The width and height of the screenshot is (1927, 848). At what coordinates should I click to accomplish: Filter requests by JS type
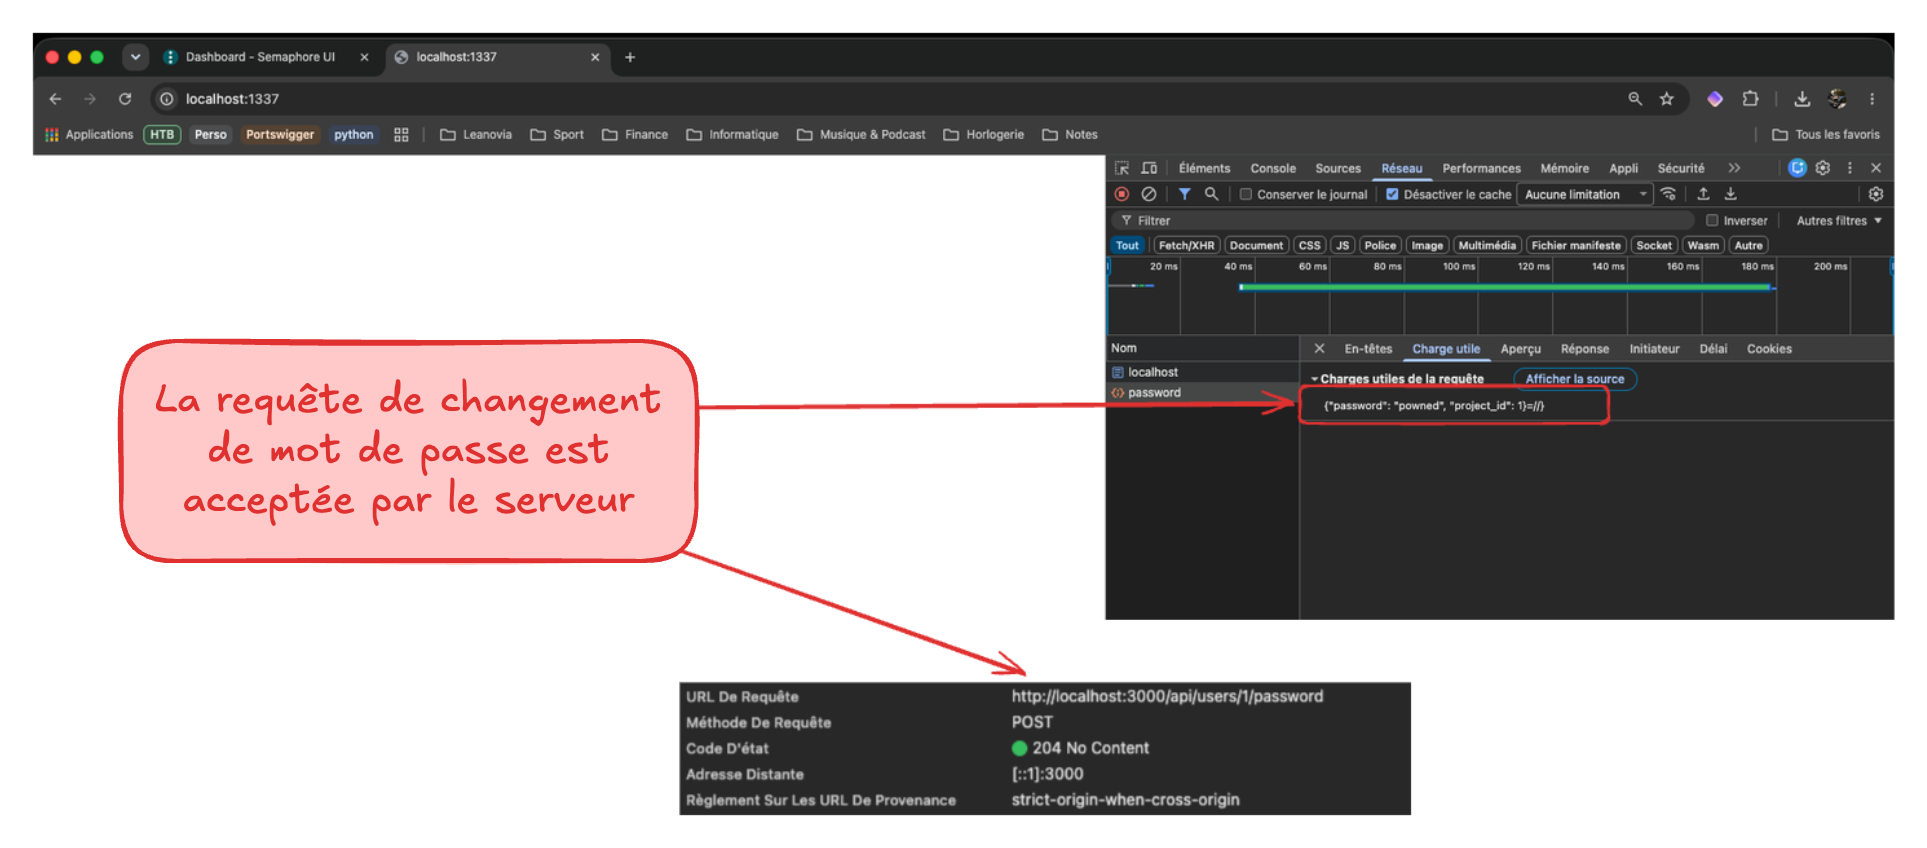click(x=1343, y=246)
